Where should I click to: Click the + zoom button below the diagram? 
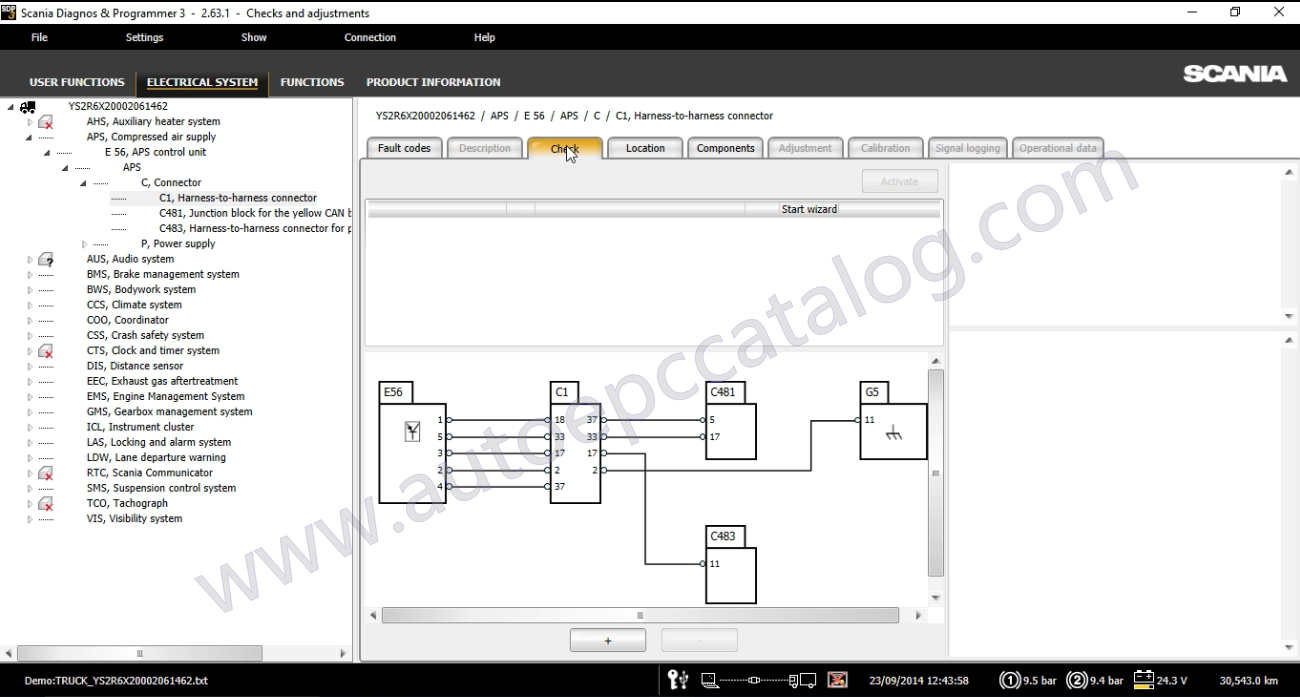pyautogui.click(x=607, y=640)
